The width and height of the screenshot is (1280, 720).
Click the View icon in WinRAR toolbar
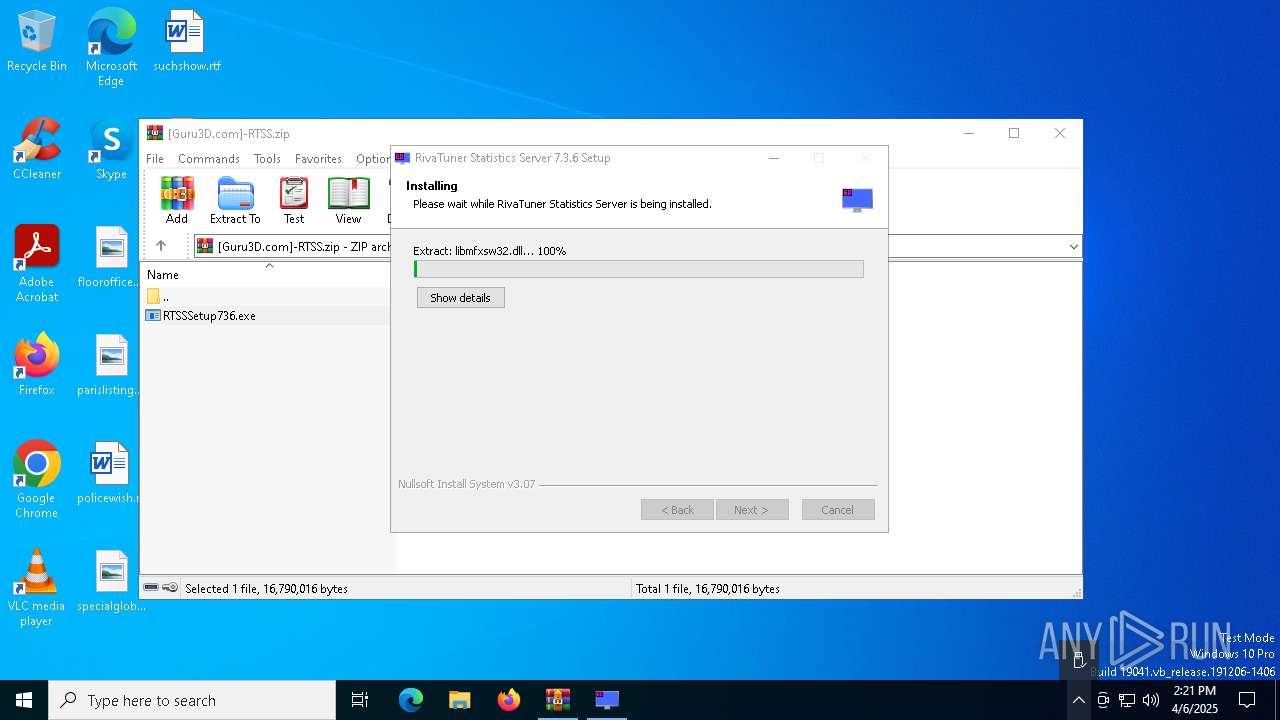[348, 201]
